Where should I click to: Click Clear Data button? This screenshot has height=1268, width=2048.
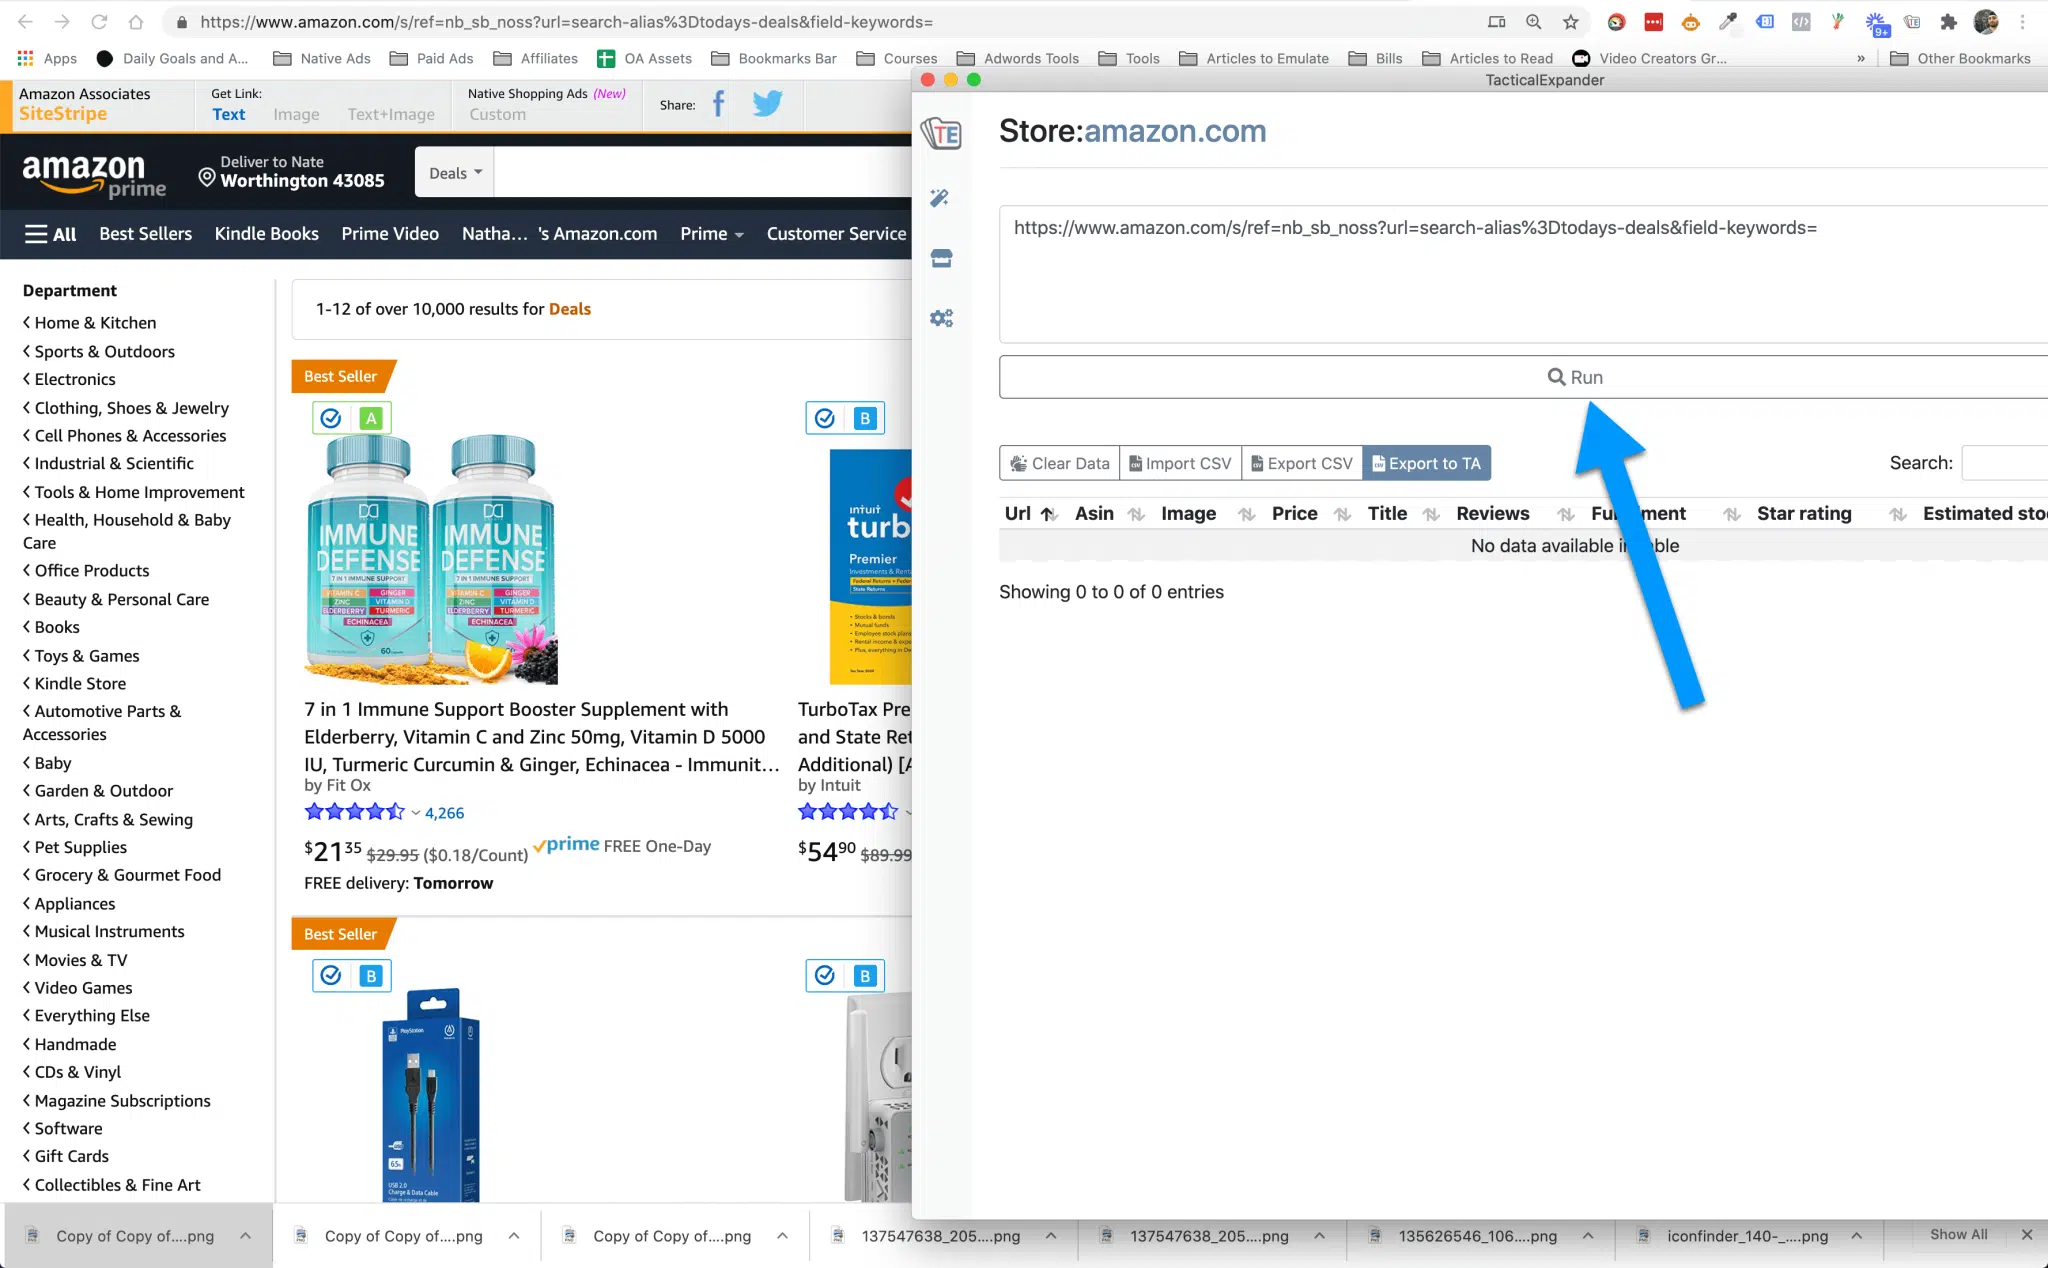[x=1060, y=463]
